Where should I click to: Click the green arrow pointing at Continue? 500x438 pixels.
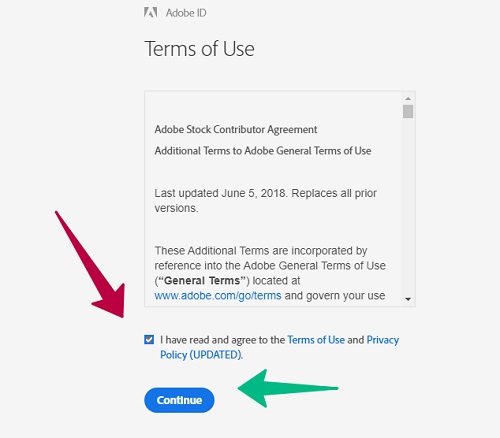tap(288, 388)
